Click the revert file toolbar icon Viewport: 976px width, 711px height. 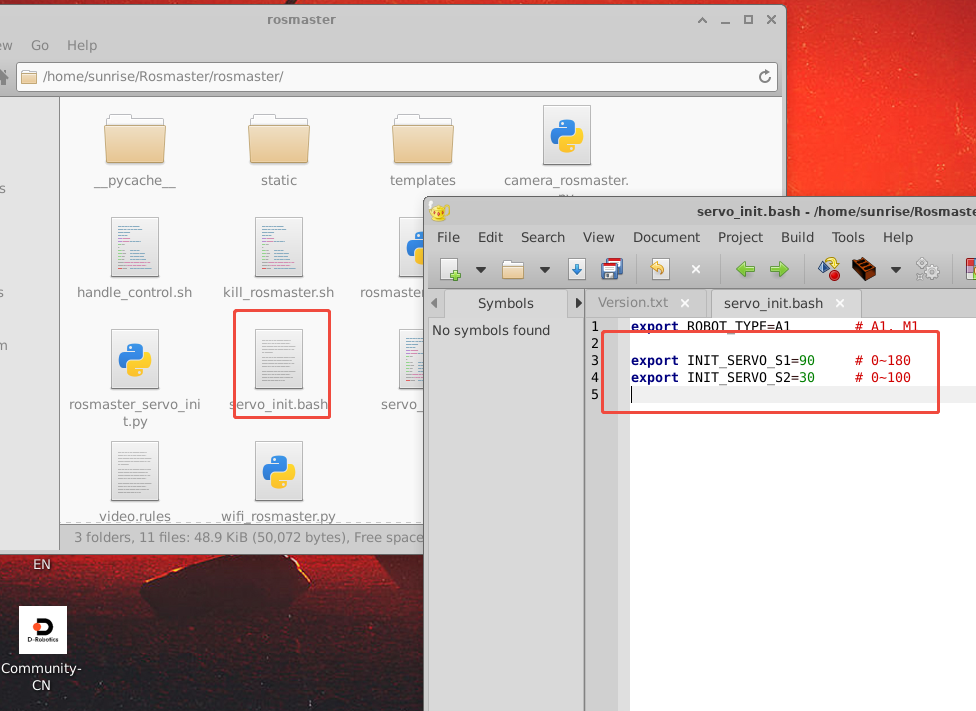pos(659,269)
